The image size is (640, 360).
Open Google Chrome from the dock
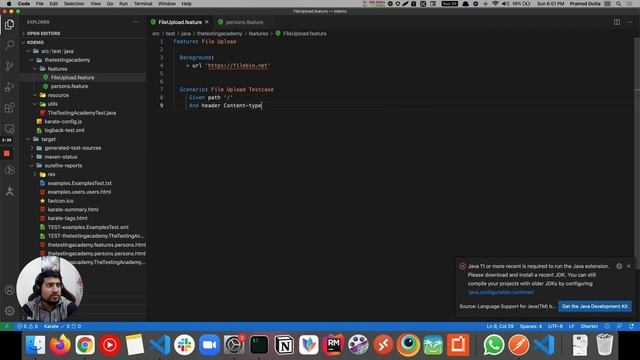(x=85, y=345)
